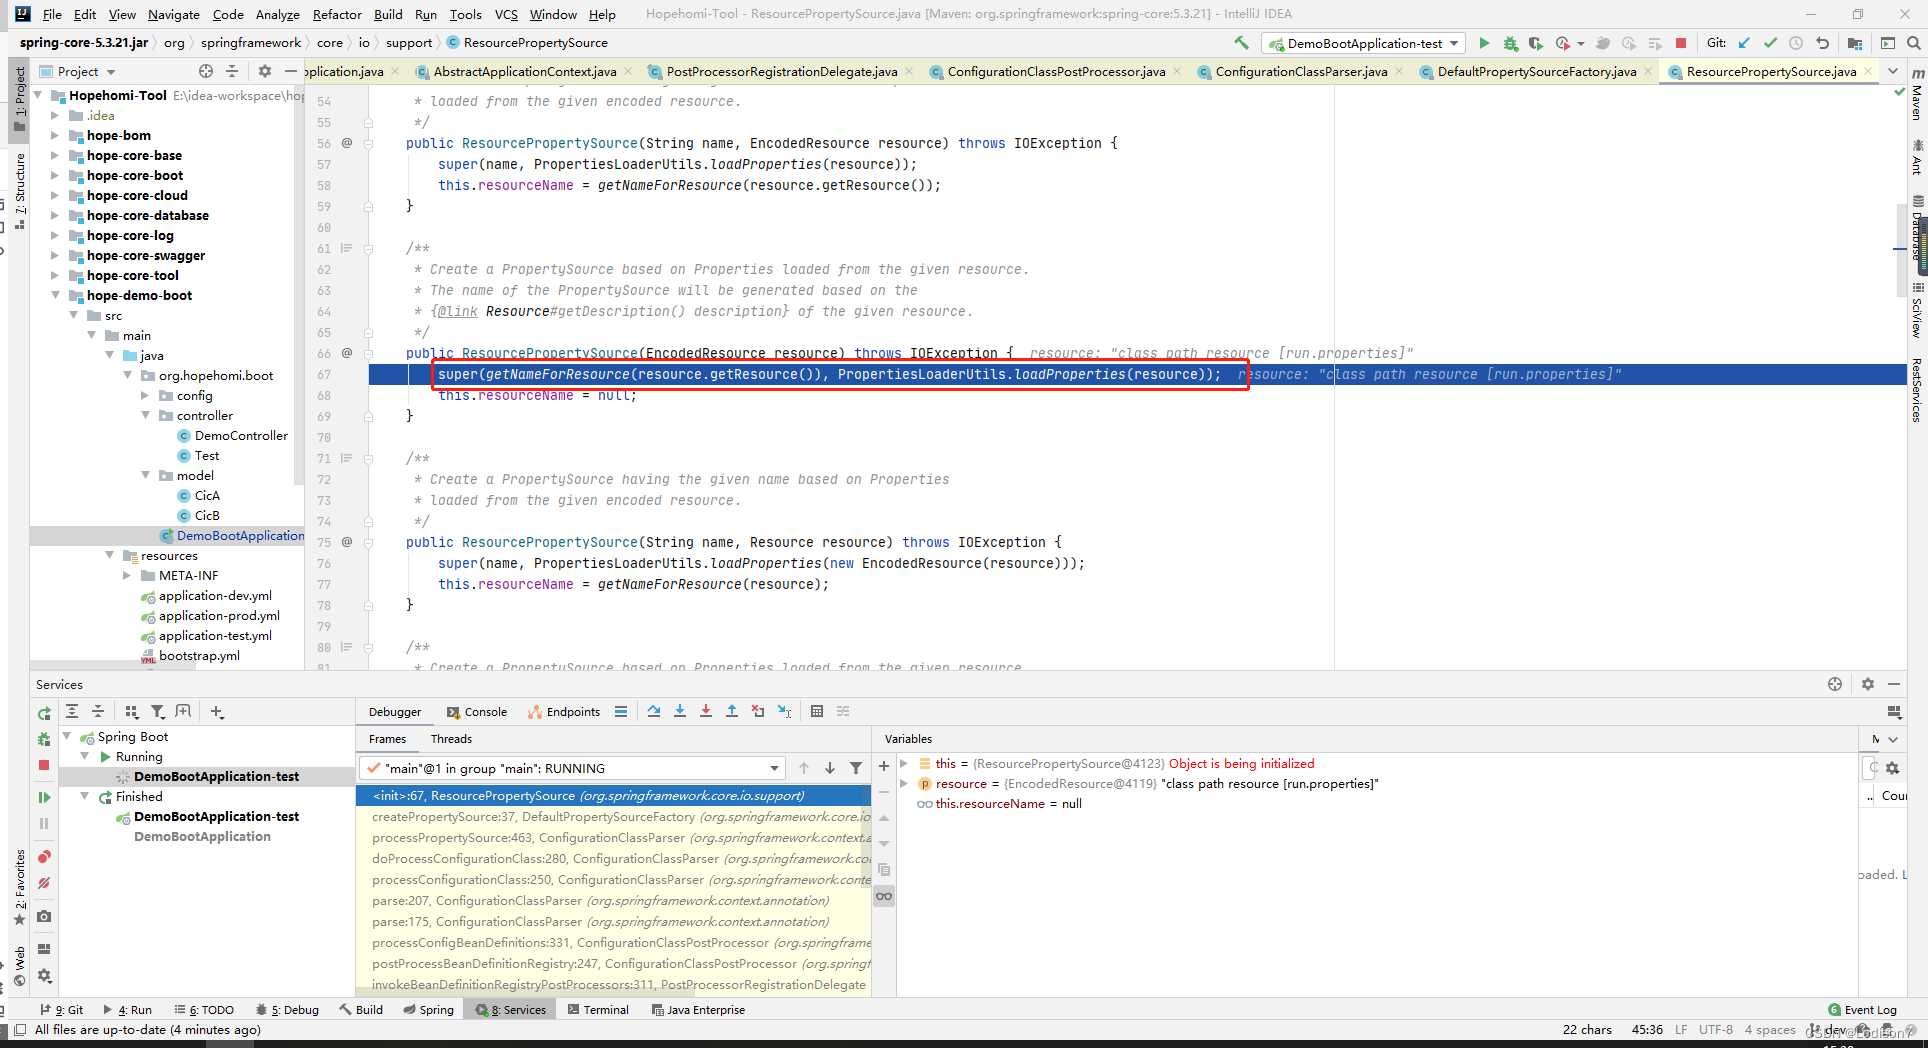This screenshot has width=1928, height=1048.
Task: Click the Build Project hammer icon
Action: coord(1241,43)
